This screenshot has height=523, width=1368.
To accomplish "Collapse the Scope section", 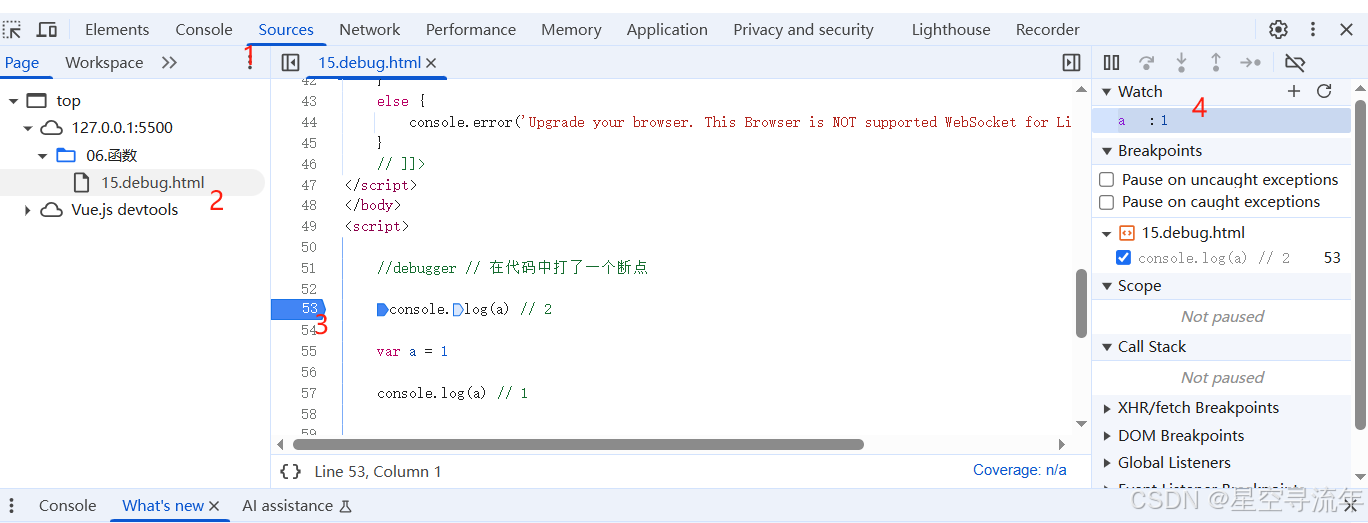I will [1107, 286].
